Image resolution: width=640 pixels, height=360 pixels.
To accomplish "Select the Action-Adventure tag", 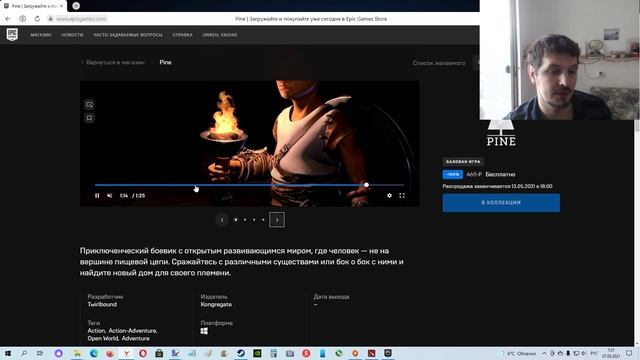I will click(133, 331).
